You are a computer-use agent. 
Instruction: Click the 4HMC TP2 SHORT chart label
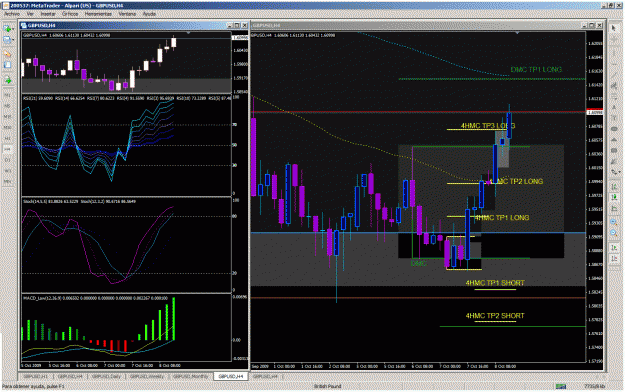(x=495, y=316)
